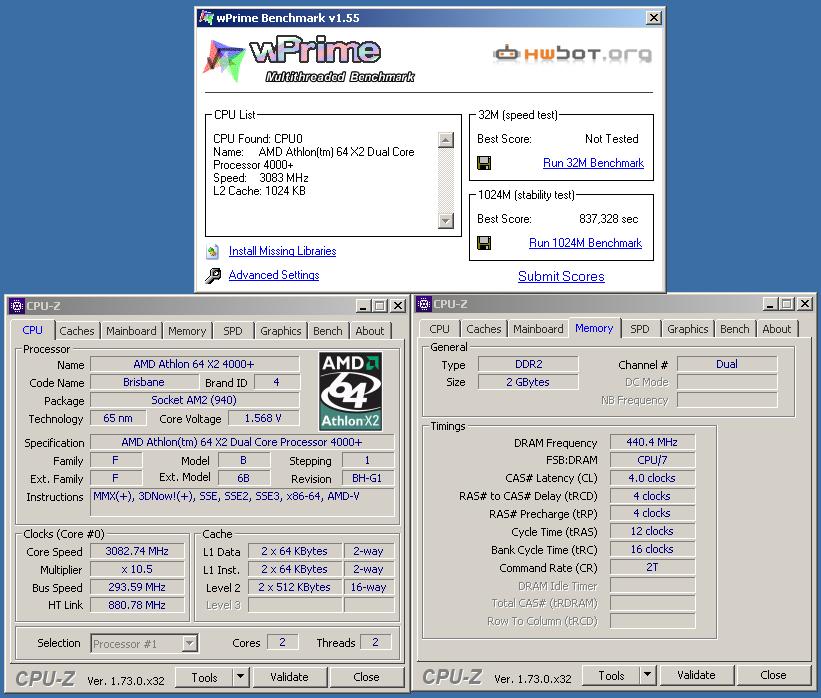Switch to Graphics tab in right CPU-Z
Image resolution: width=821 pixels, height=698 pixels.
coord(687,329)
